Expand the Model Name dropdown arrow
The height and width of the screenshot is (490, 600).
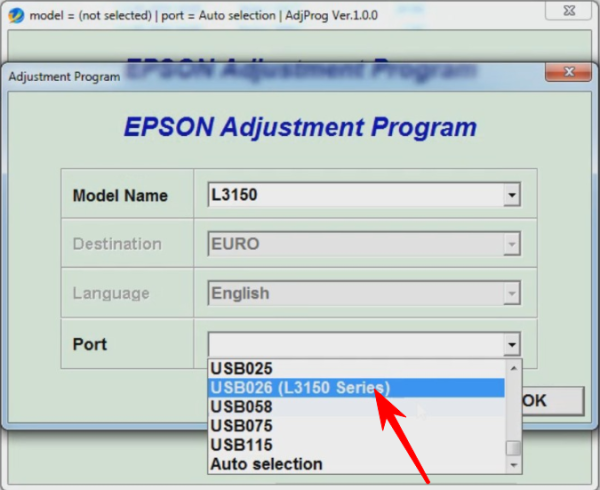coord(512,195)
